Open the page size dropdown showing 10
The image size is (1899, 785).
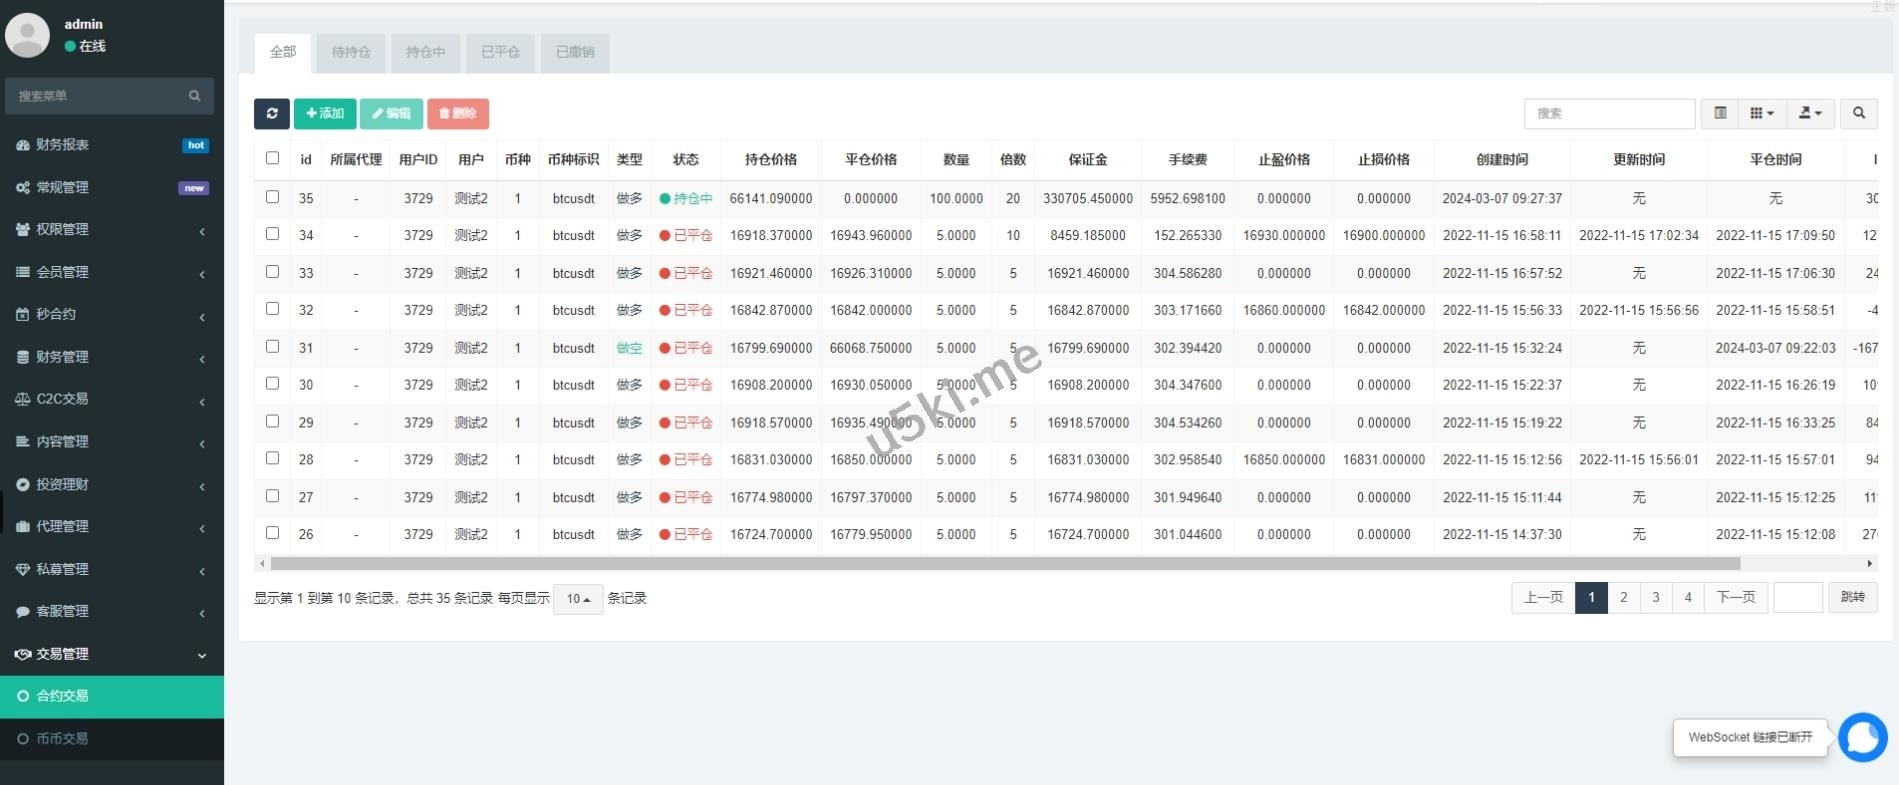578,599
